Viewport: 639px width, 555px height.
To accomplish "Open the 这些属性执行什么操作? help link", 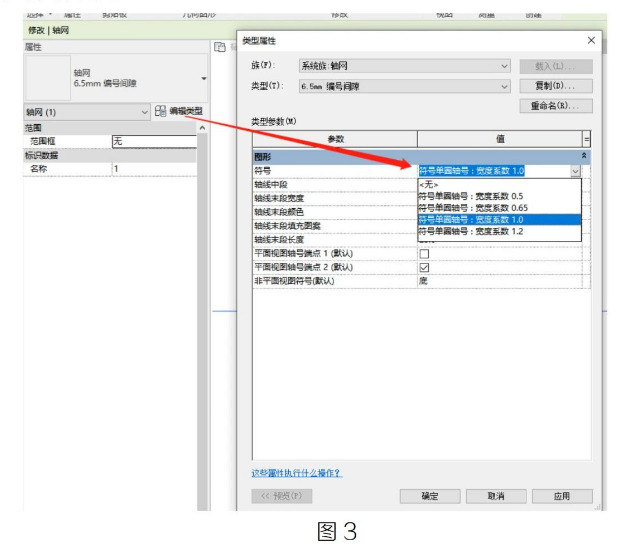I will click(297, 473).
